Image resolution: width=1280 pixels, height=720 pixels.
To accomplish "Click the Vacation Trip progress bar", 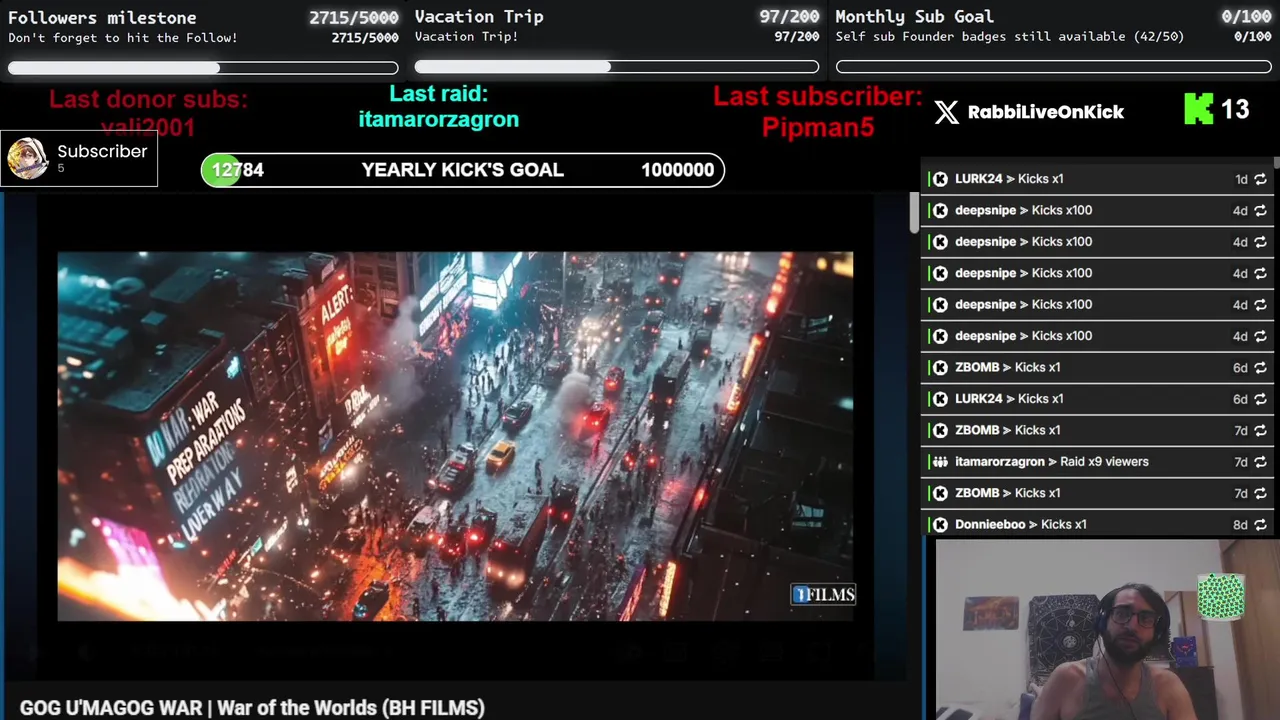I will tap(617, 67).
